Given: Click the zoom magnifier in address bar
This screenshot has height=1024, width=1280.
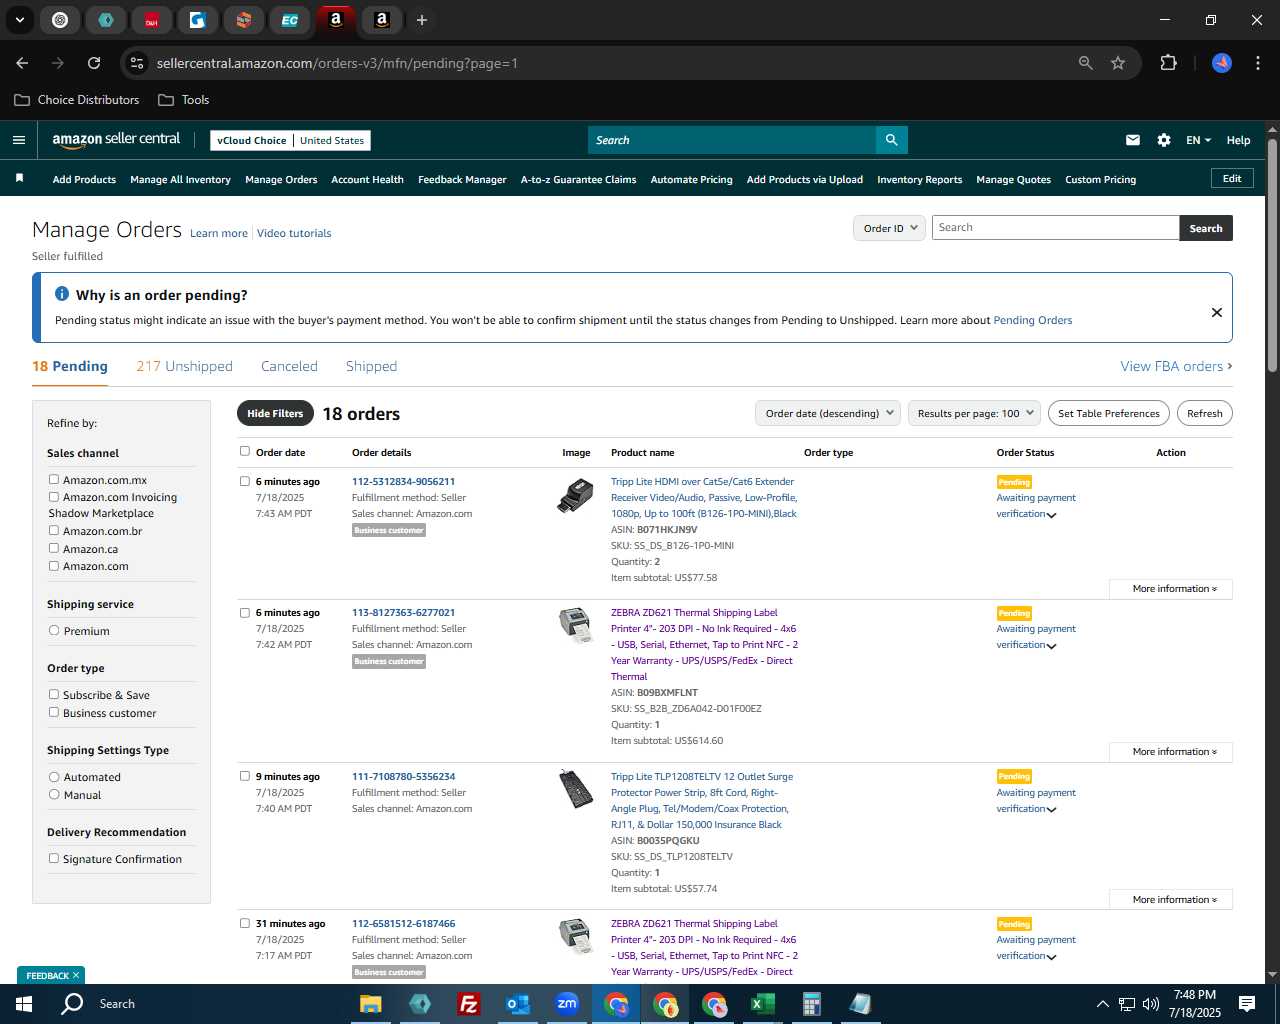Looking at the screenshot, I should (1086, 63).
